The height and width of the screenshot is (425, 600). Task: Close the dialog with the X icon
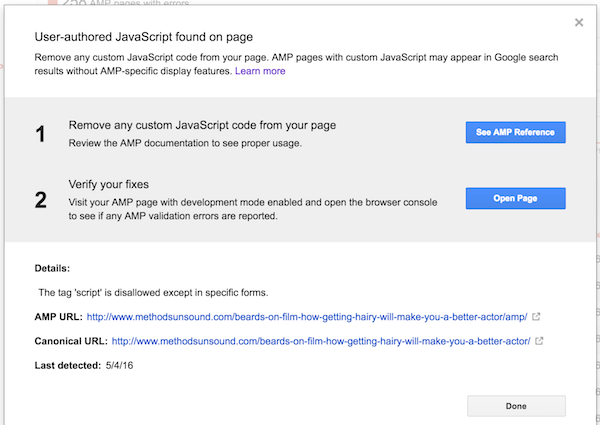pyautogui.click(x=579, y=22)
